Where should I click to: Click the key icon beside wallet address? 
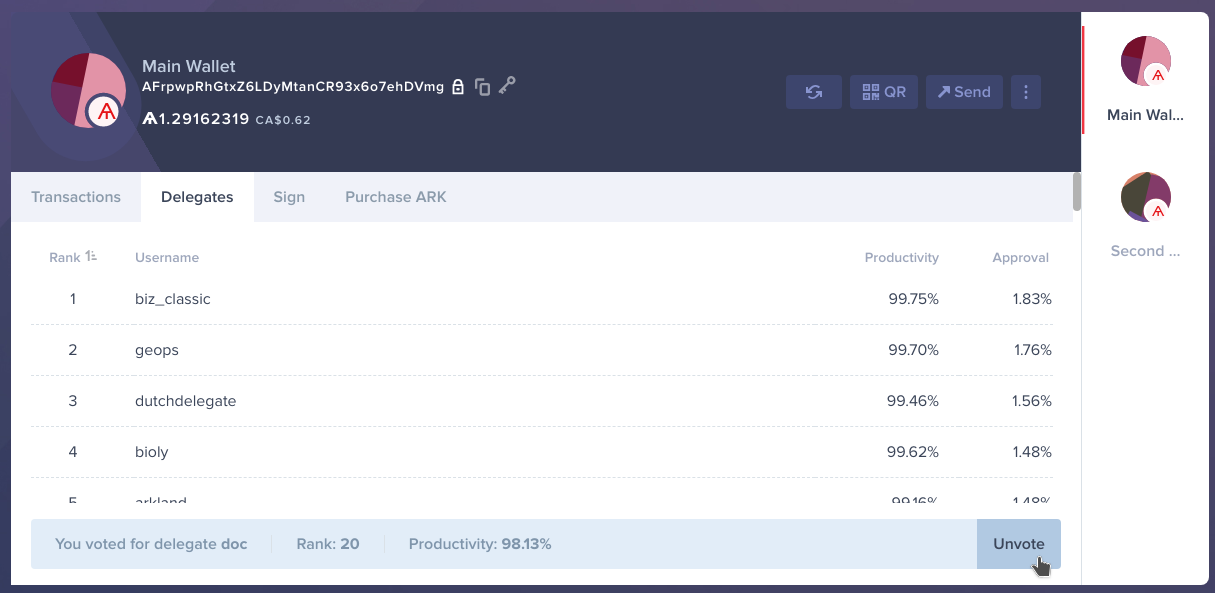(x=507, y=86)
